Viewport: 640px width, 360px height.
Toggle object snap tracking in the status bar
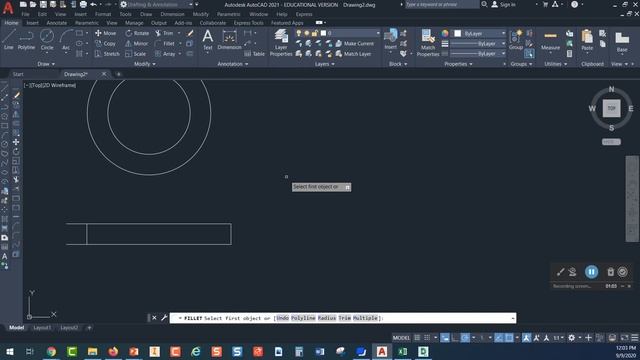tap(499, 338)
